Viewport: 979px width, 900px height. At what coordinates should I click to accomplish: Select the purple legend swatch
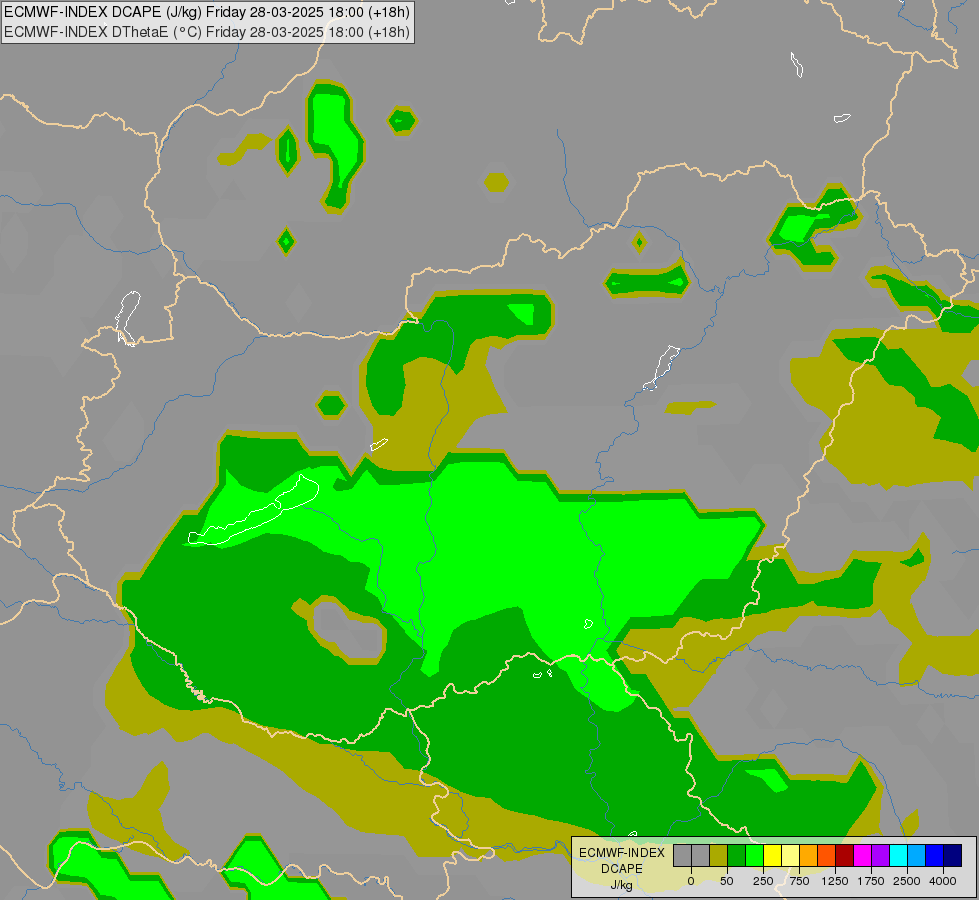pyautogui.click(x=880, y=855)
